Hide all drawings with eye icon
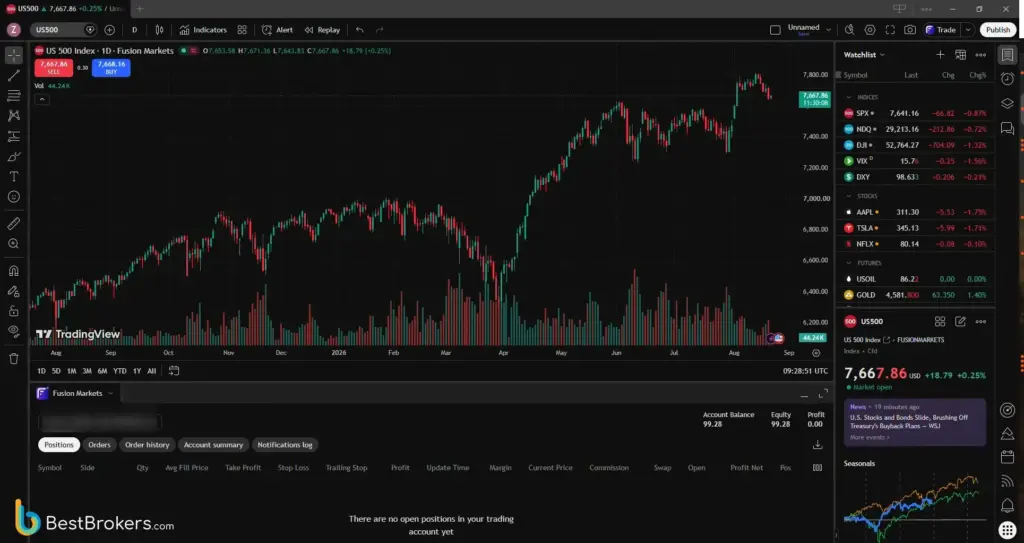This screenshot has height=543, width=1024. (14, 331)
